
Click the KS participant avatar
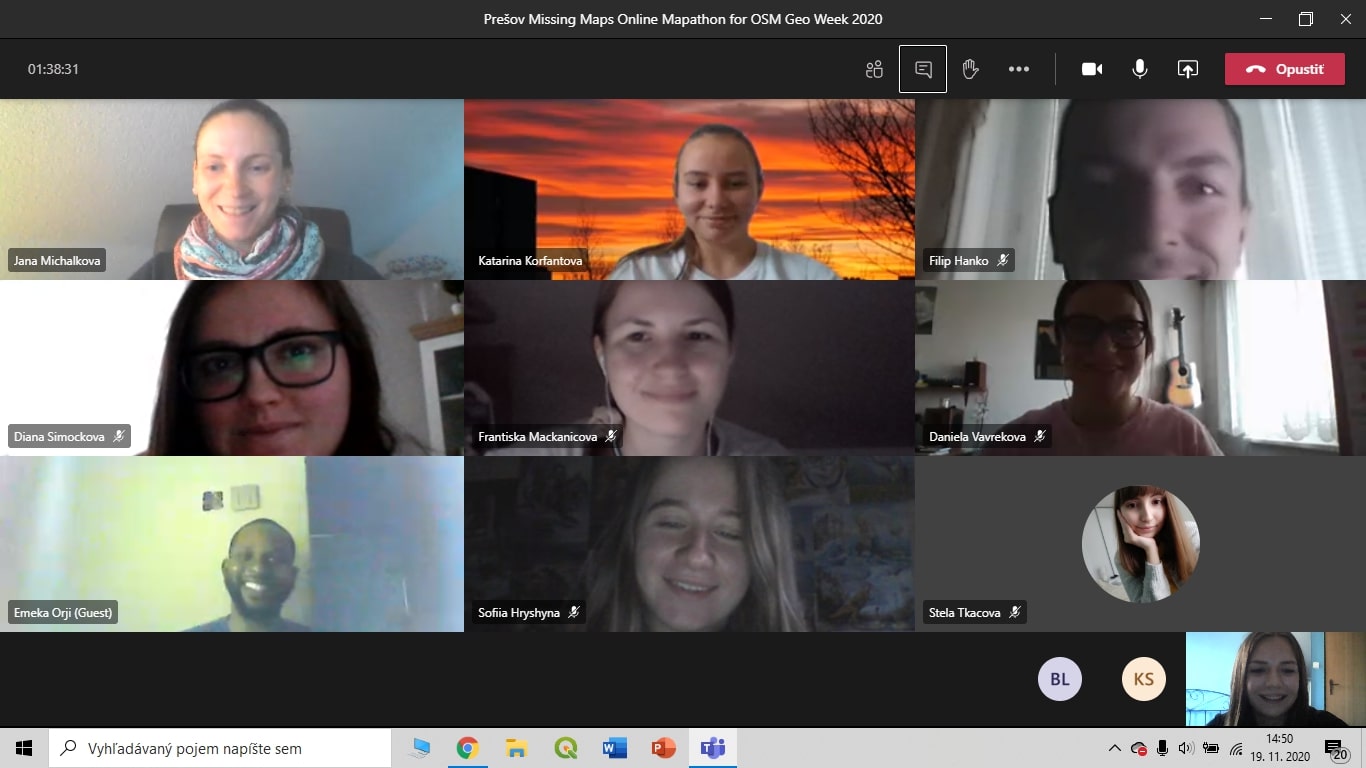point(1144,679)
